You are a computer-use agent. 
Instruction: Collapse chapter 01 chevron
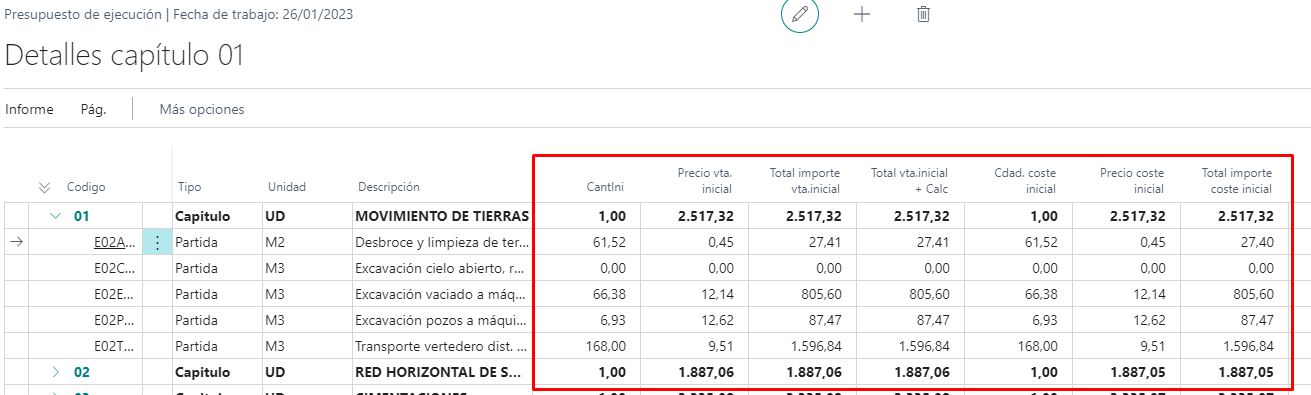[x=56, y=216]
